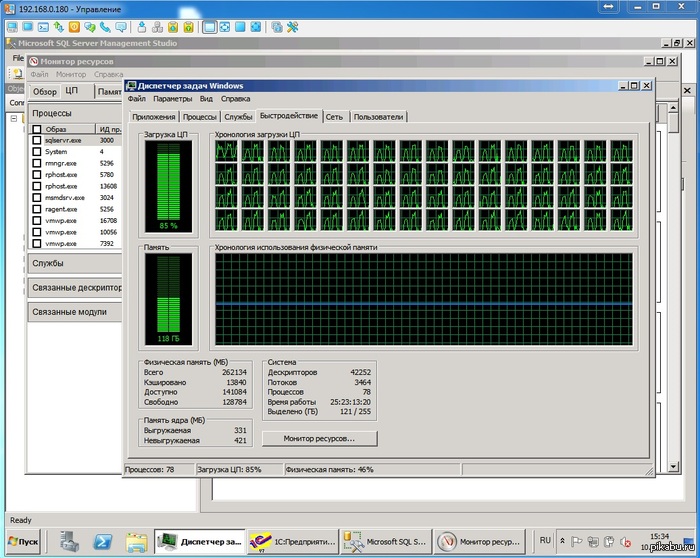Click the command prompt icon in Radmin toolbar

pos(43,27)
